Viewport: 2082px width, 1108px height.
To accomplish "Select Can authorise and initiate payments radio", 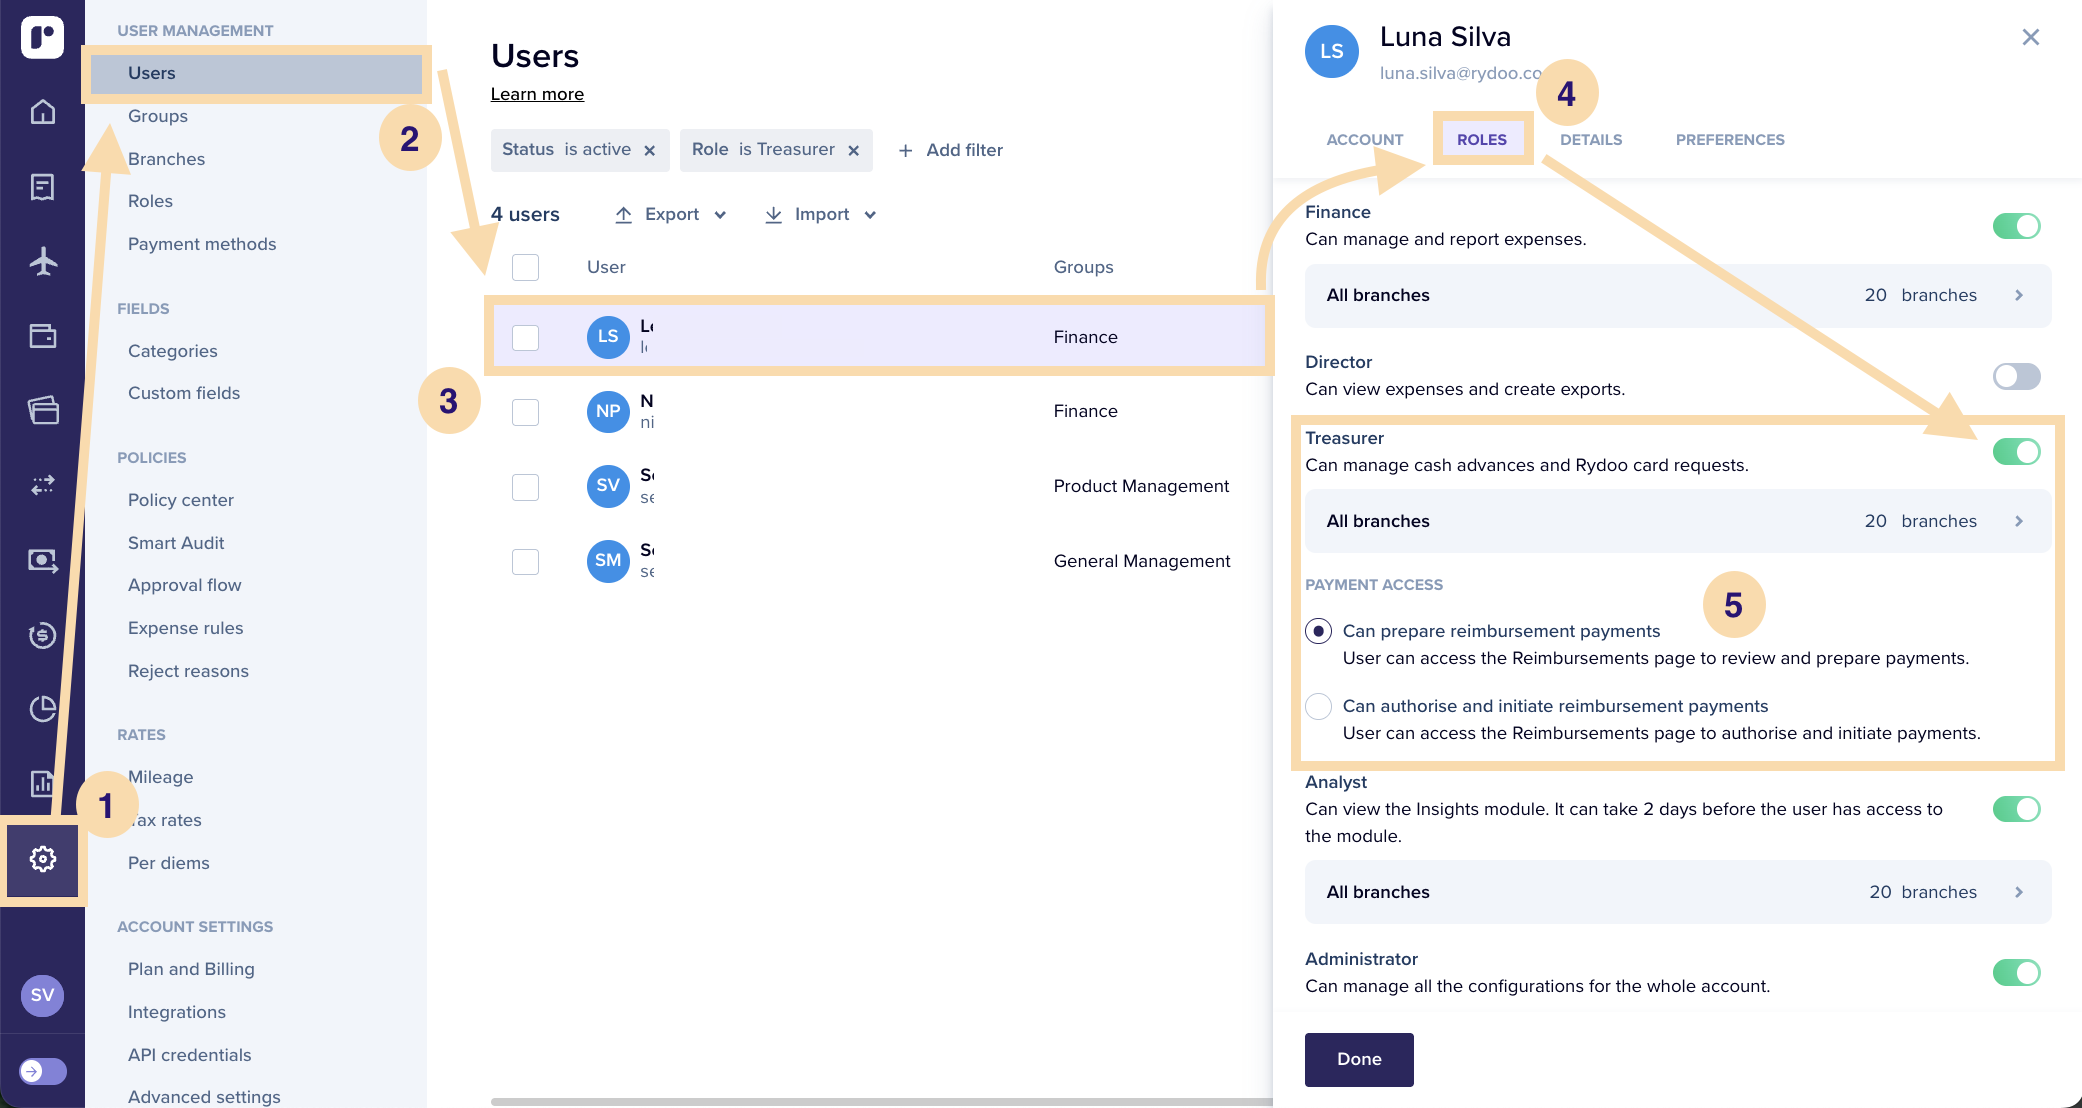I will click(x=1318, y=706).
